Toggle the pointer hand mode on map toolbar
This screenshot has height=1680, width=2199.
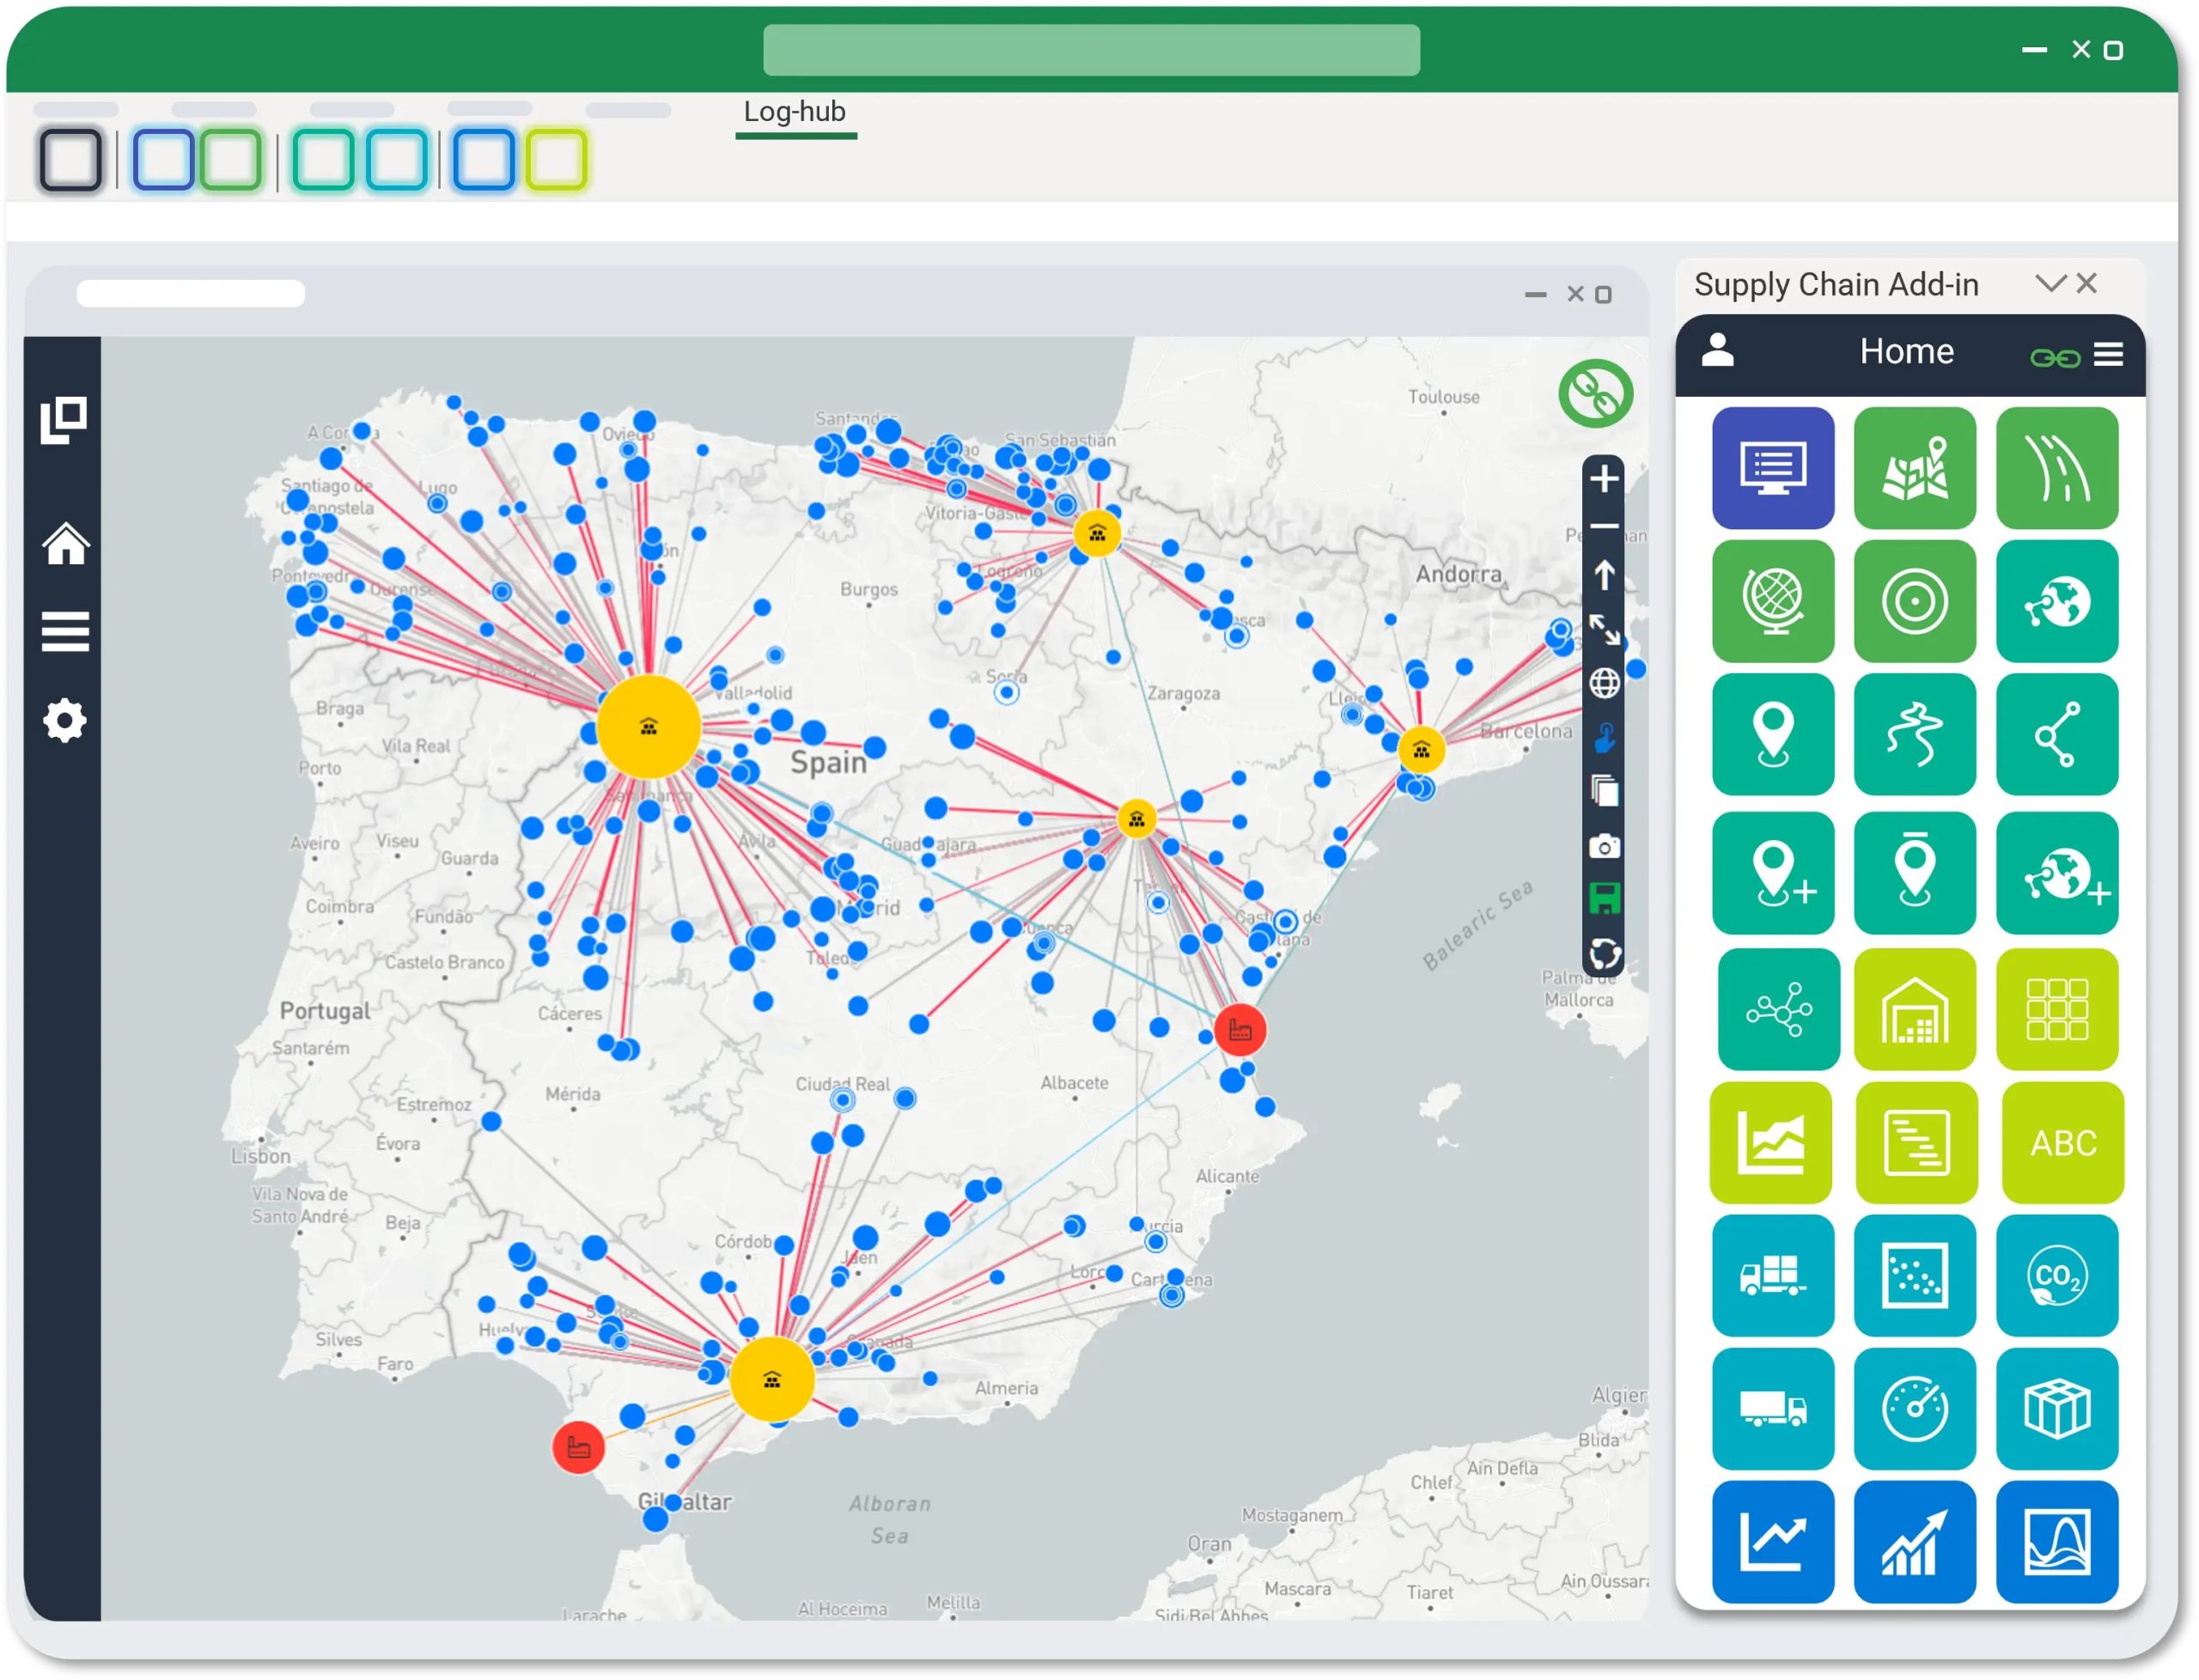1604,738
